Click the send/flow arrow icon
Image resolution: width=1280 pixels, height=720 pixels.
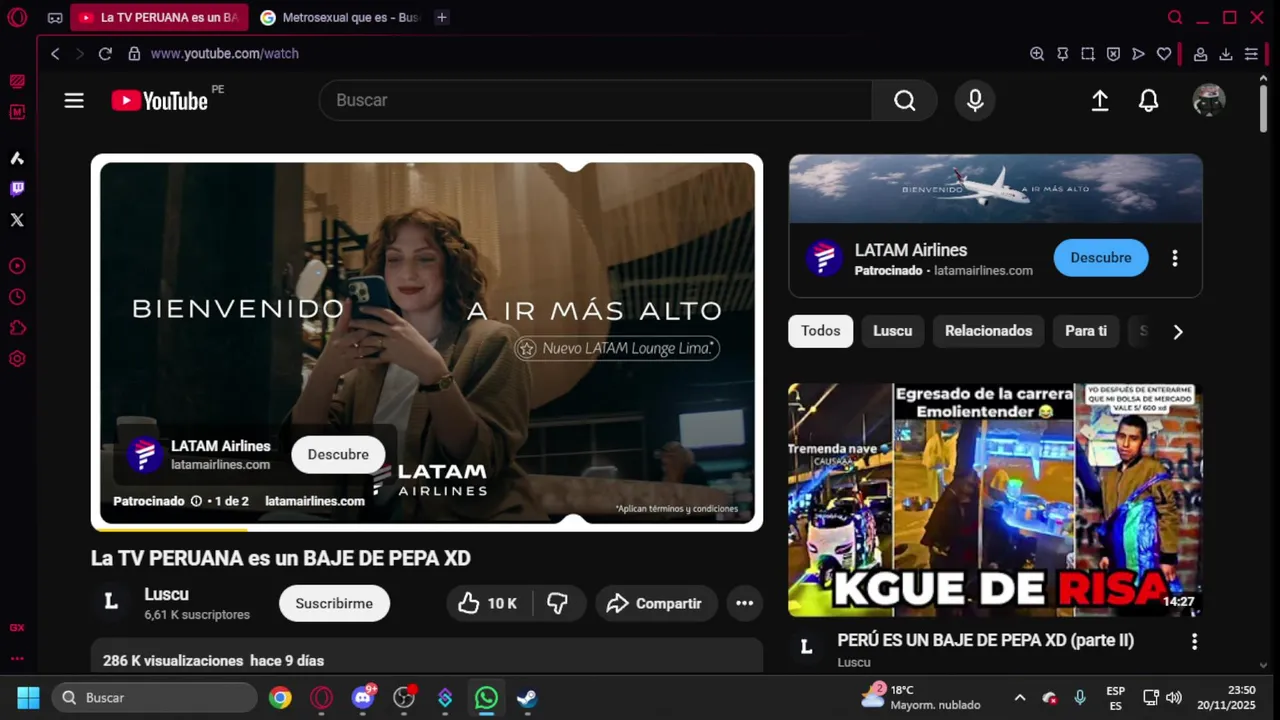pos(1138,54)
